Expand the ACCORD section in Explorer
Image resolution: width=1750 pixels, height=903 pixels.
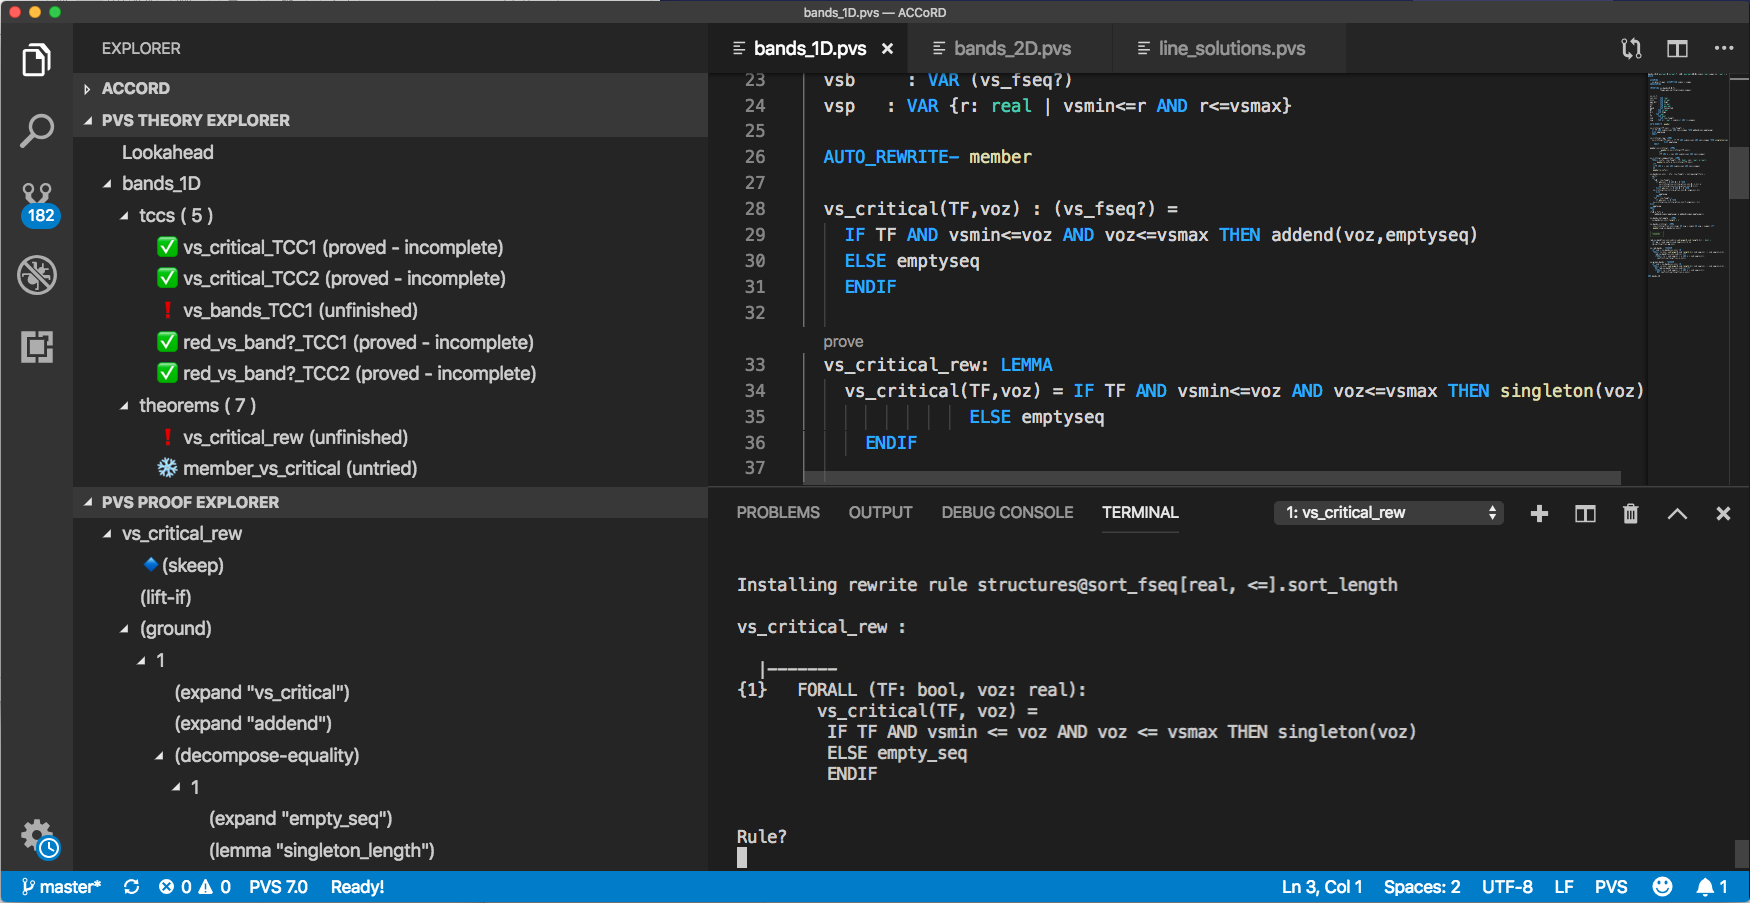(86, 88)
